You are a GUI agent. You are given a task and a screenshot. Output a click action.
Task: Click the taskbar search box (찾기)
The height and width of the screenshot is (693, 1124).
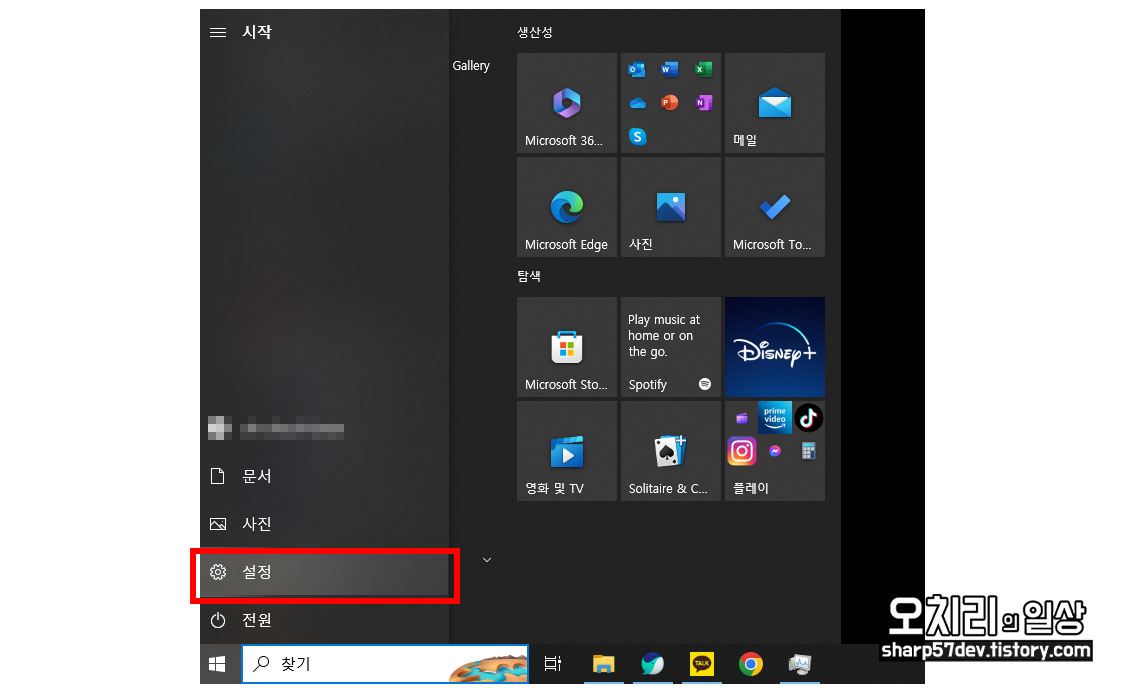tap(385, 664)
